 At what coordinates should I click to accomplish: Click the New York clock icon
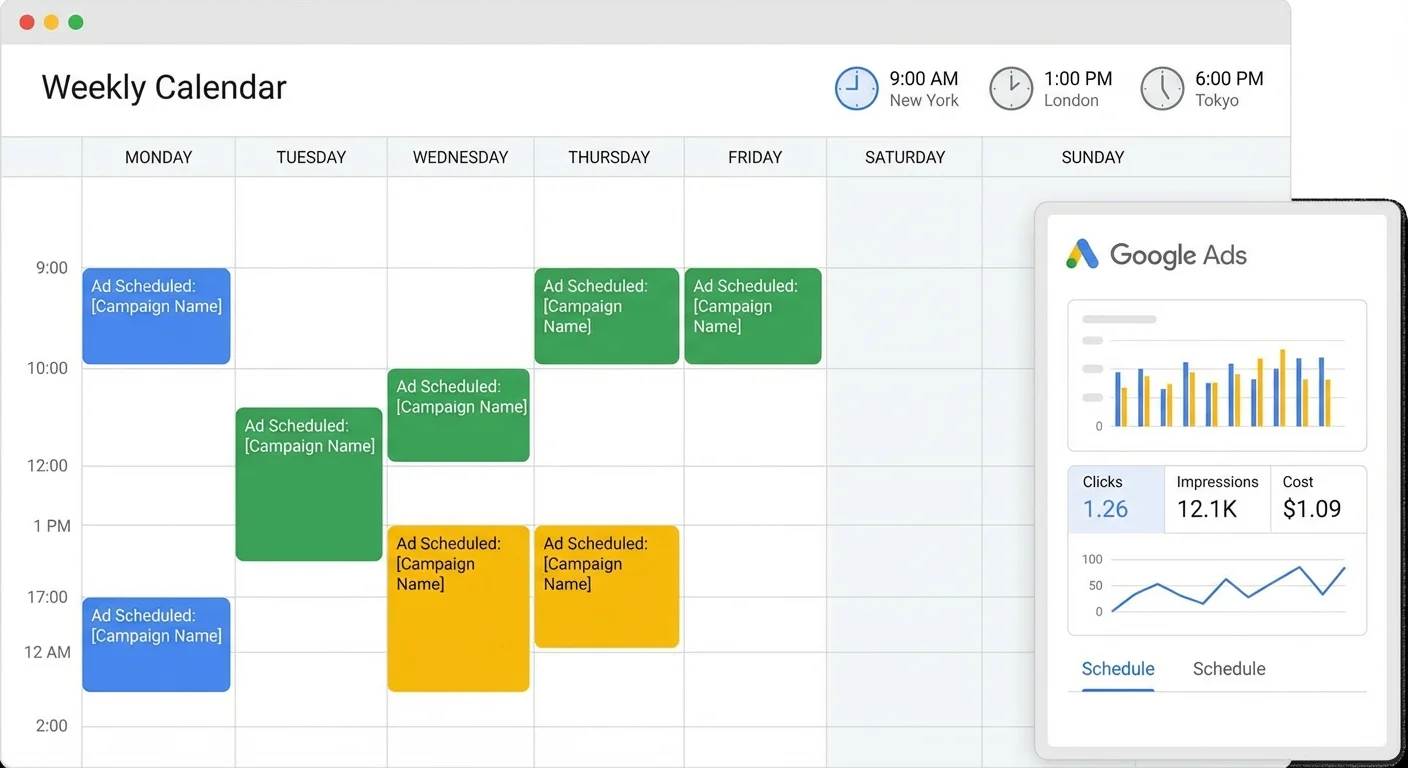point(856,88)
